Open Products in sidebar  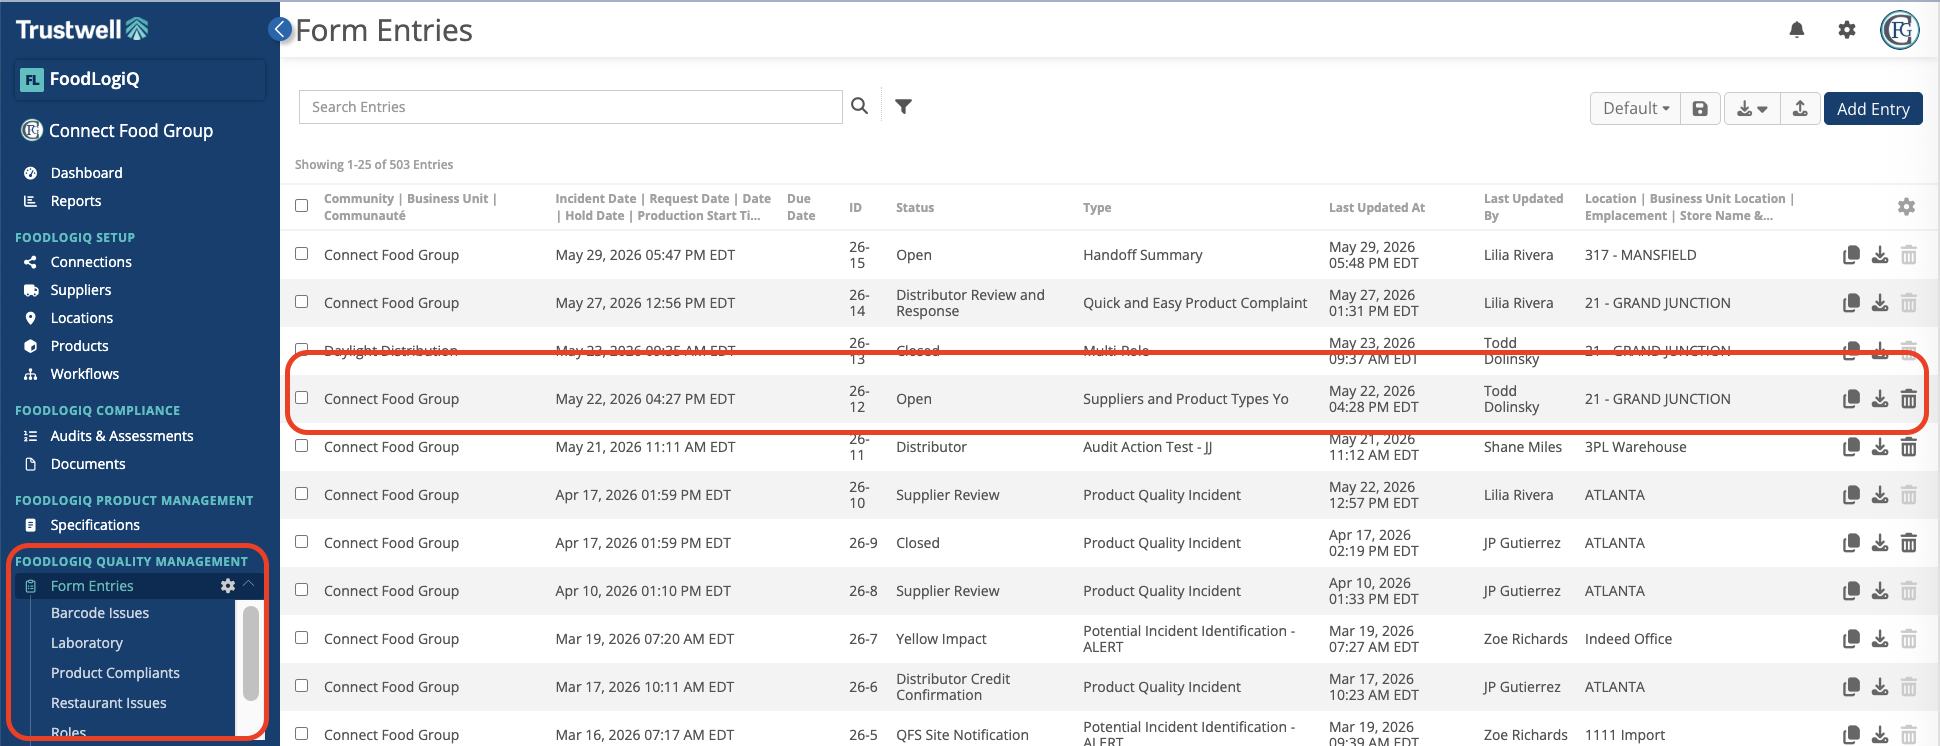(x=79, y=346)
